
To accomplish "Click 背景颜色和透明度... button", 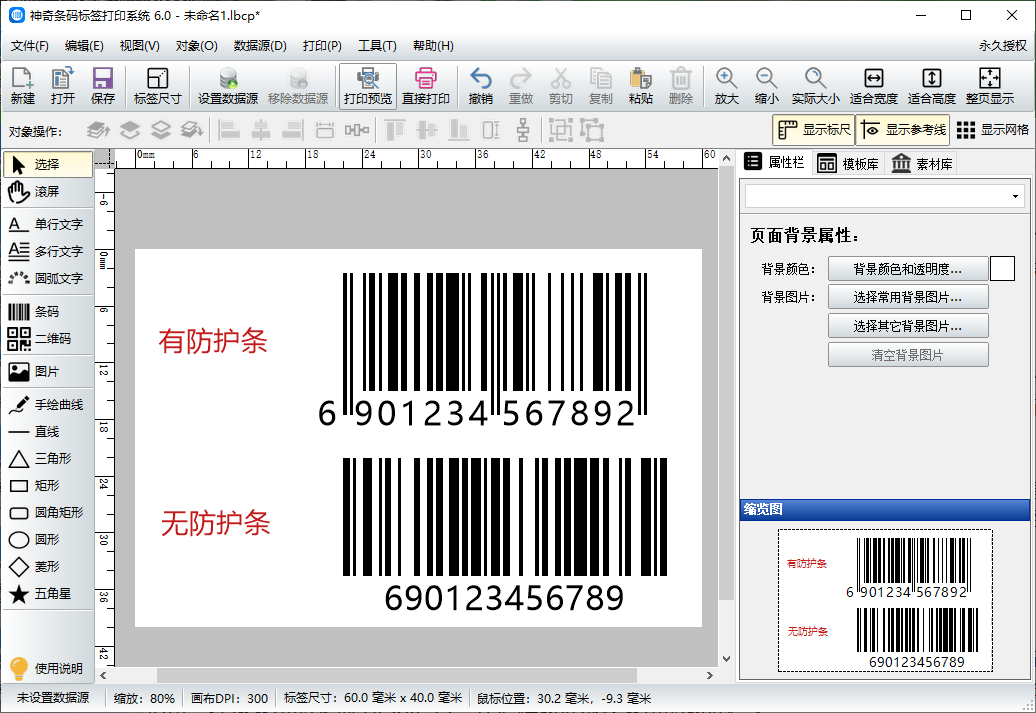I will pos(908,269).
